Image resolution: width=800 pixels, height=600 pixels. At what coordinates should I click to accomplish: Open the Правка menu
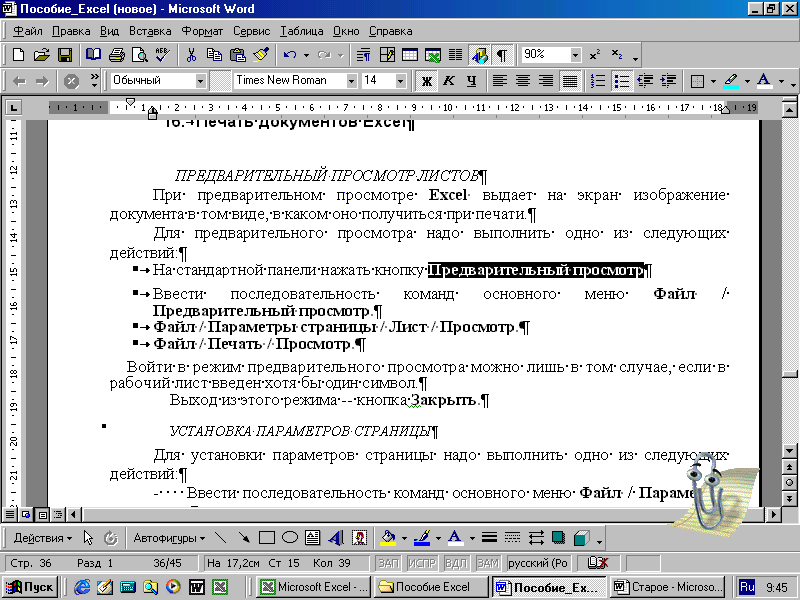click(71, 31)
